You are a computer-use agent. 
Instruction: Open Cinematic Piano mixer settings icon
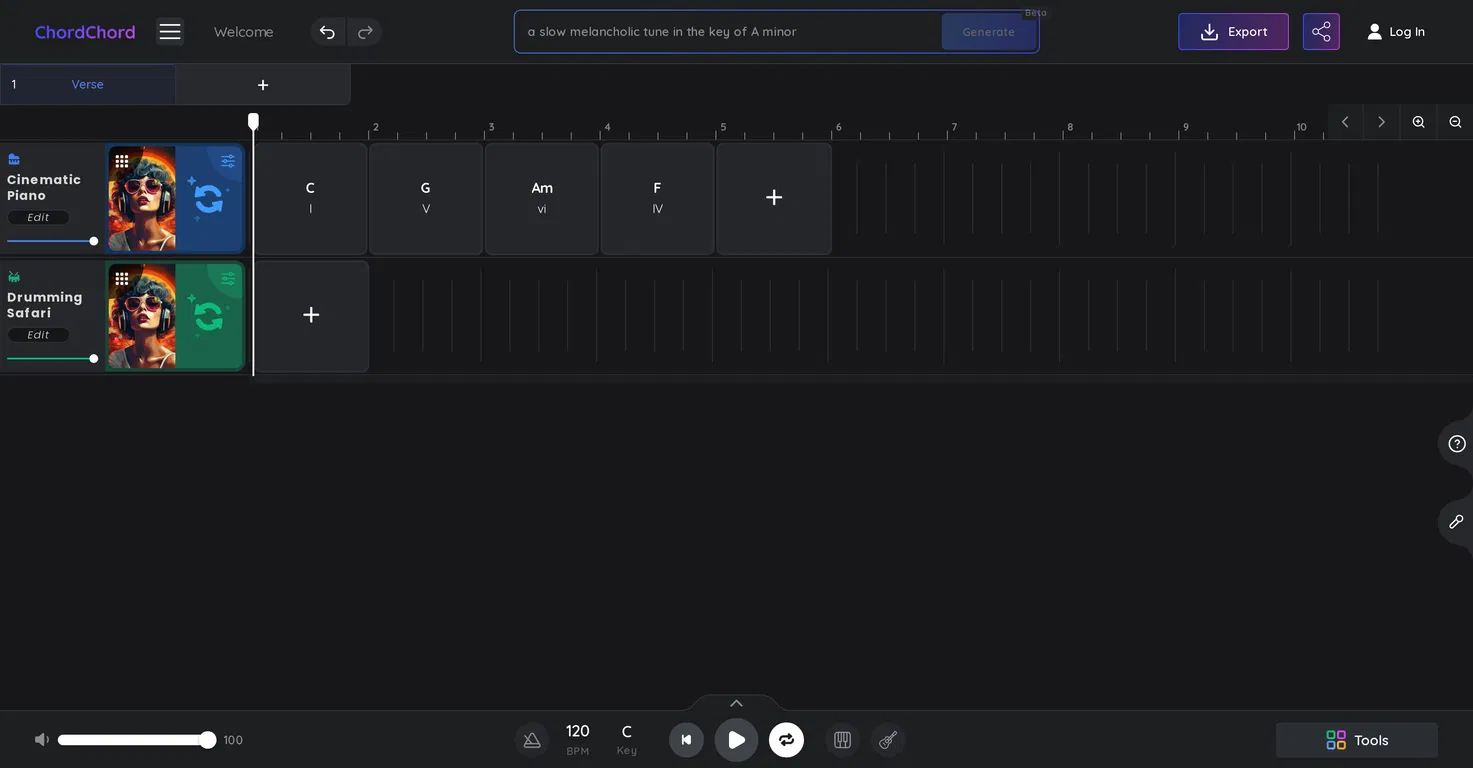point(228,161)
